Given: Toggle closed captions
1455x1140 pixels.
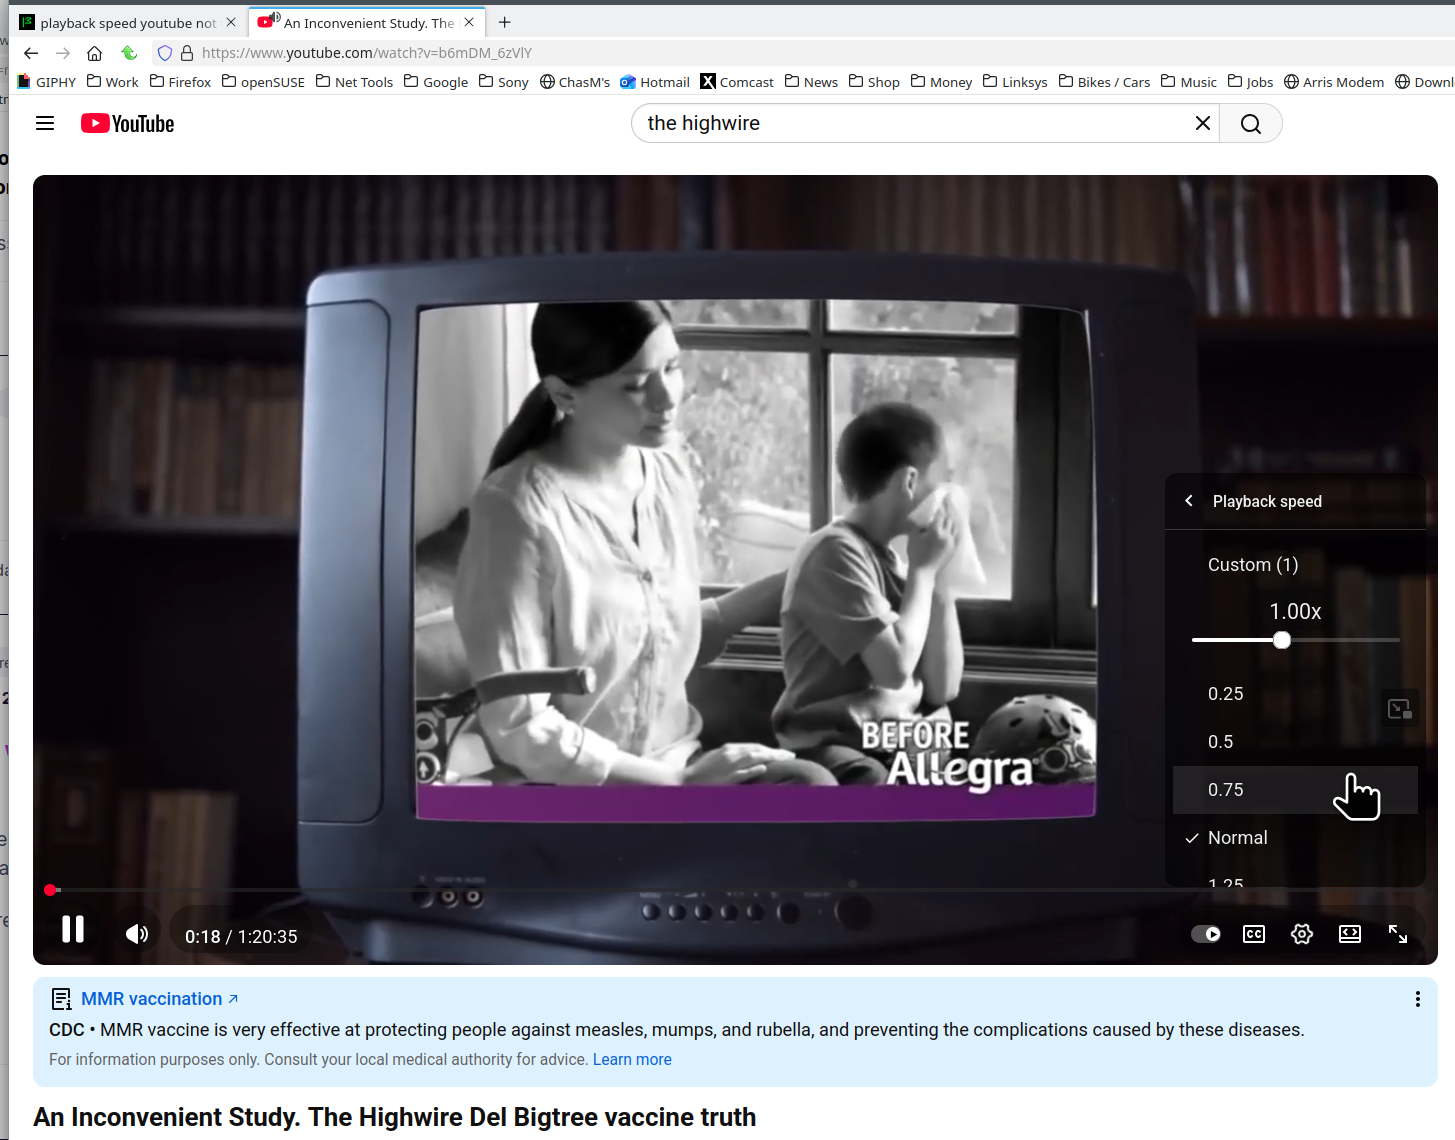Looking at the screenshot, I should pos(1254,934).
